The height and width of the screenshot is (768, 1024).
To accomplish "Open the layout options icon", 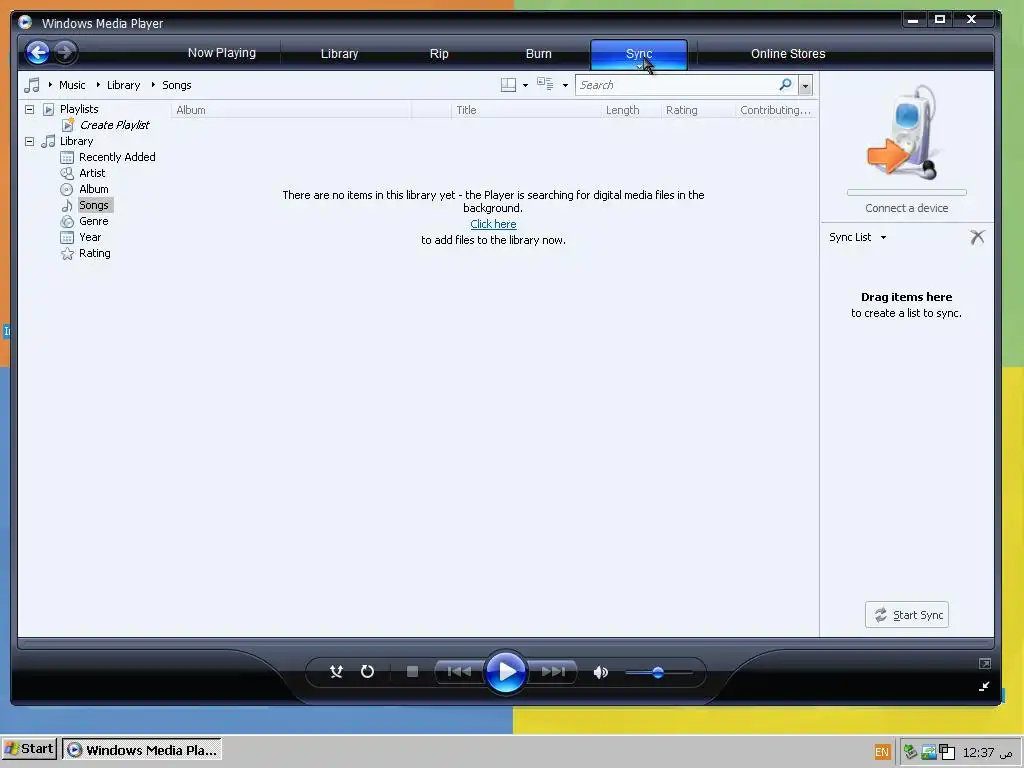I will point(508,85).
